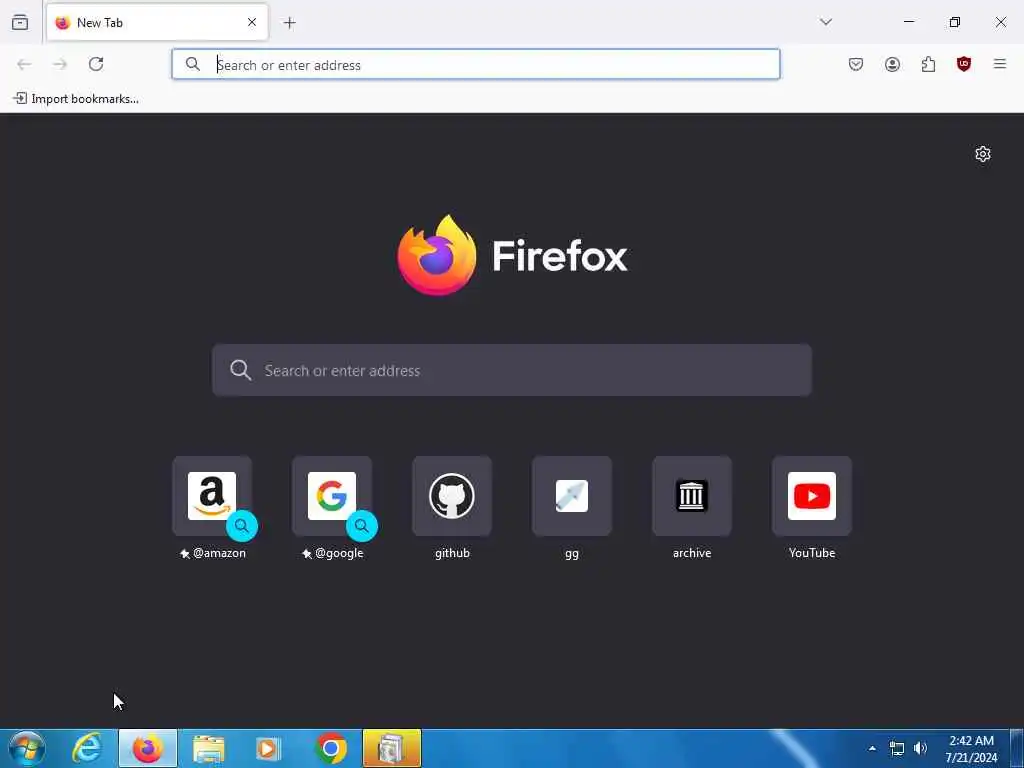Click the @google label text
Image resolution: width=1024 pixels, height=768 pixels.
[339, 553]
